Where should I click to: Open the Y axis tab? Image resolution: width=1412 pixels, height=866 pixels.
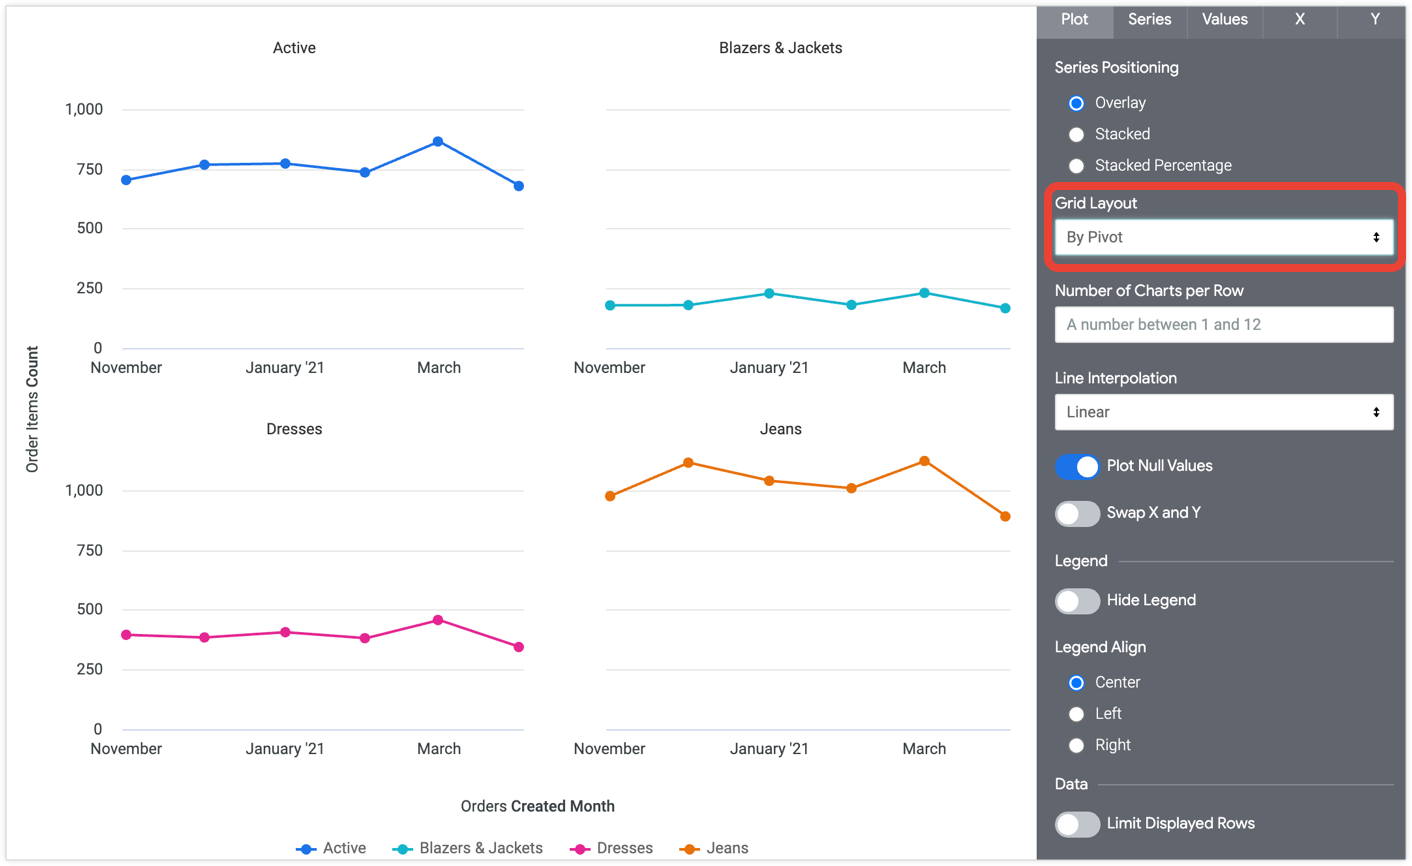(1374, 20)
